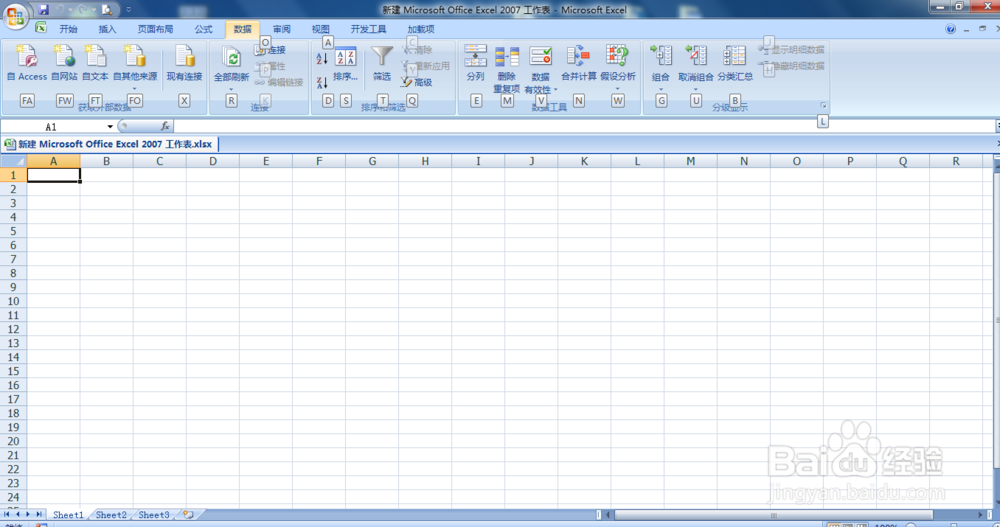Open What-If Analysis (假设分析) menu
The width and height of the screenshot is (1000, 527).
(617, 65)
